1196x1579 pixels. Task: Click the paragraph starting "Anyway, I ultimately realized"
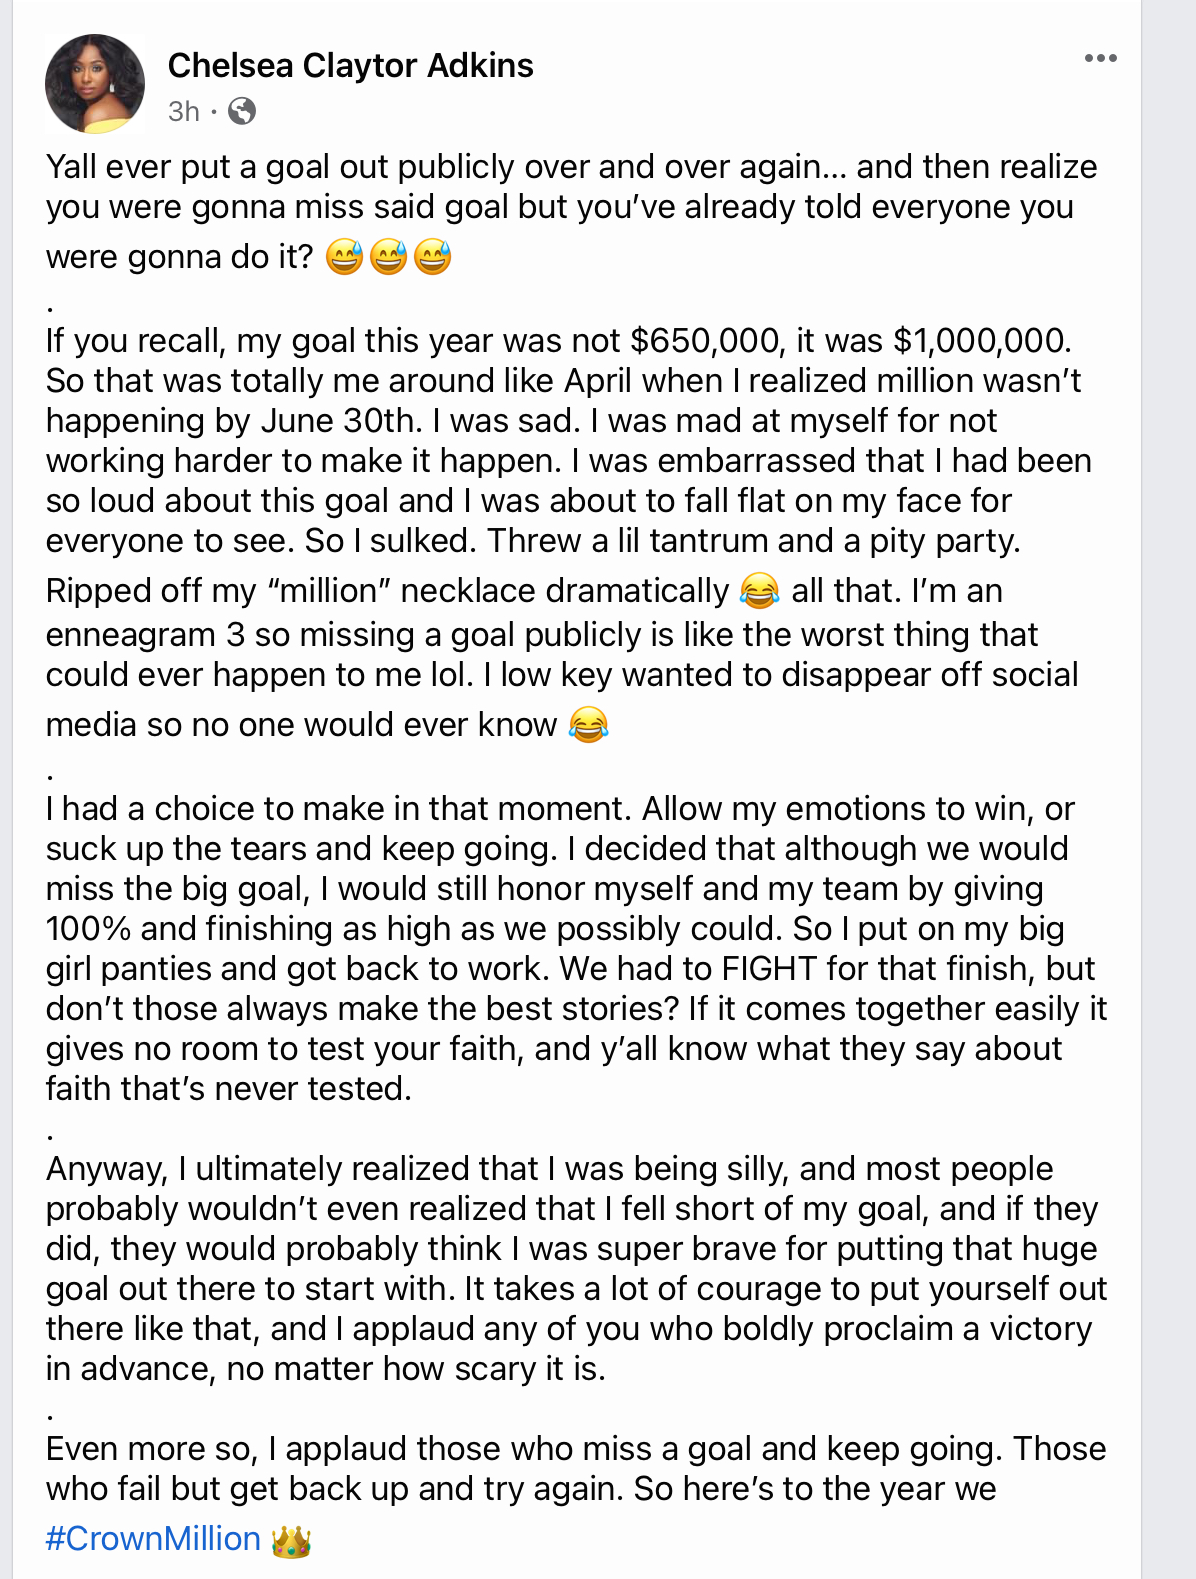[576, 1268]
